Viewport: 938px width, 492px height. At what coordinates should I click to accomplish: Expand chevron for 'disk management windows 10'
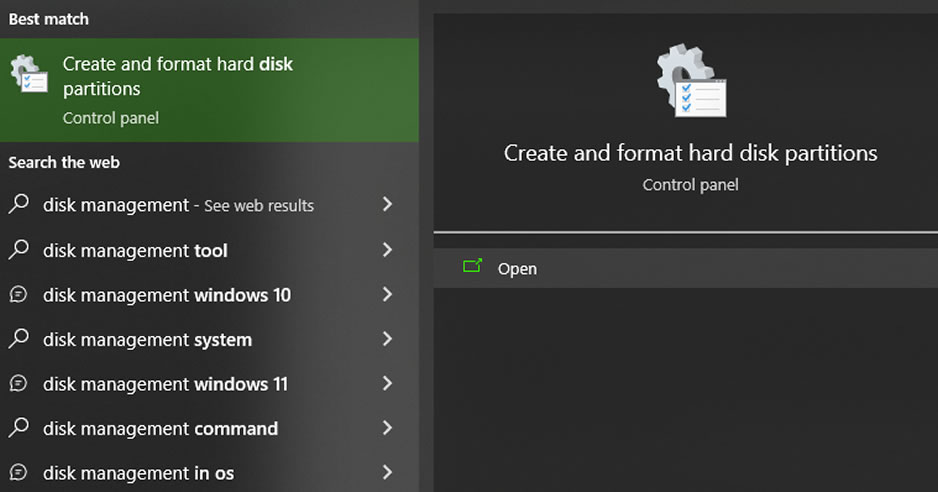(x=388, y=294)
